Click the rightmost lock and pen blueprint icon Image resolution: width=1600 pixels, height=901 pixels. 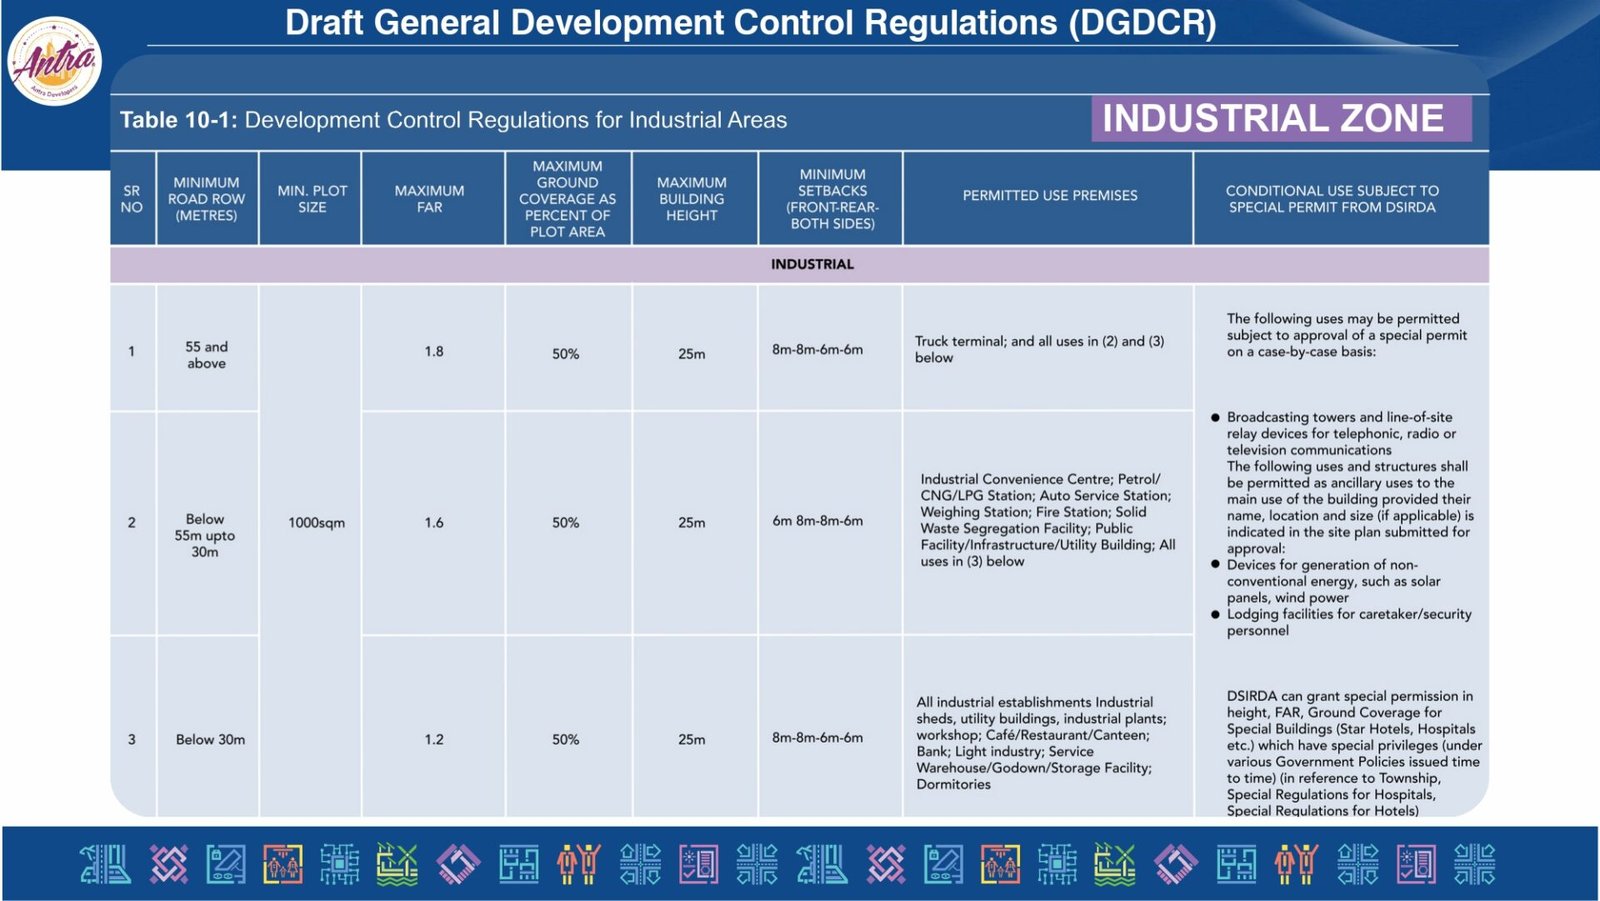coord(943,864)
